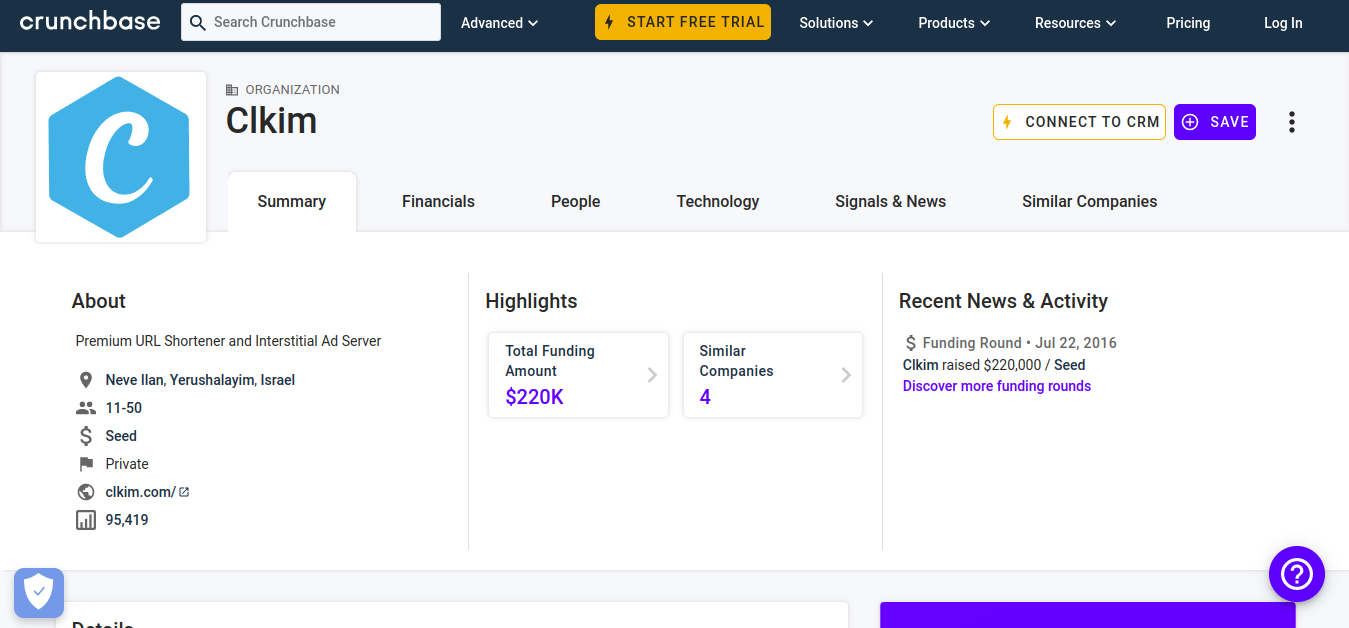This screenshot has height=628, width=1349.
Task: Click the Clkim link in Recent News
Action: pyautogui.click(x=921, y=365)
